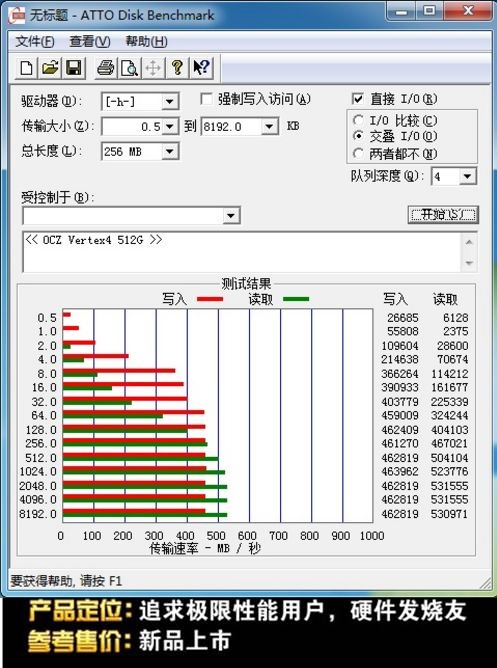Screen dimensions: 497x668
Task: Click the Print toolbar icon
Action: [105, 68]
